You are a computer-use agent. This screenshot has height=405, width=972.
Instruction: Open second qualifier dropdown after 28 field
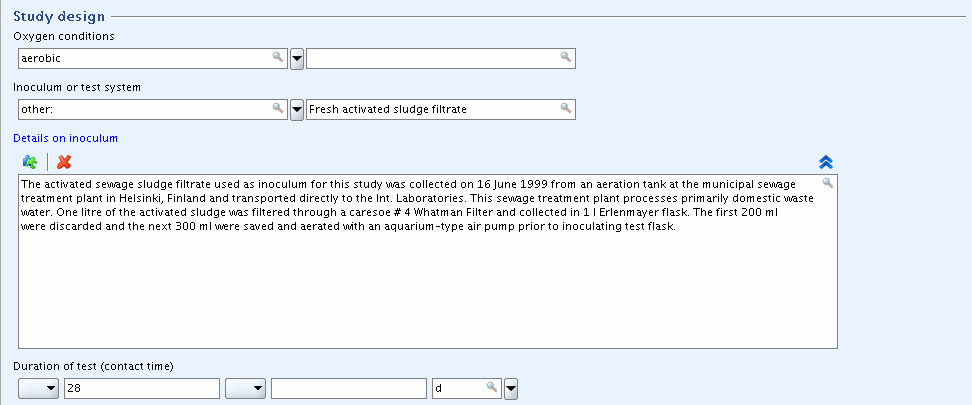coord(245,389)
